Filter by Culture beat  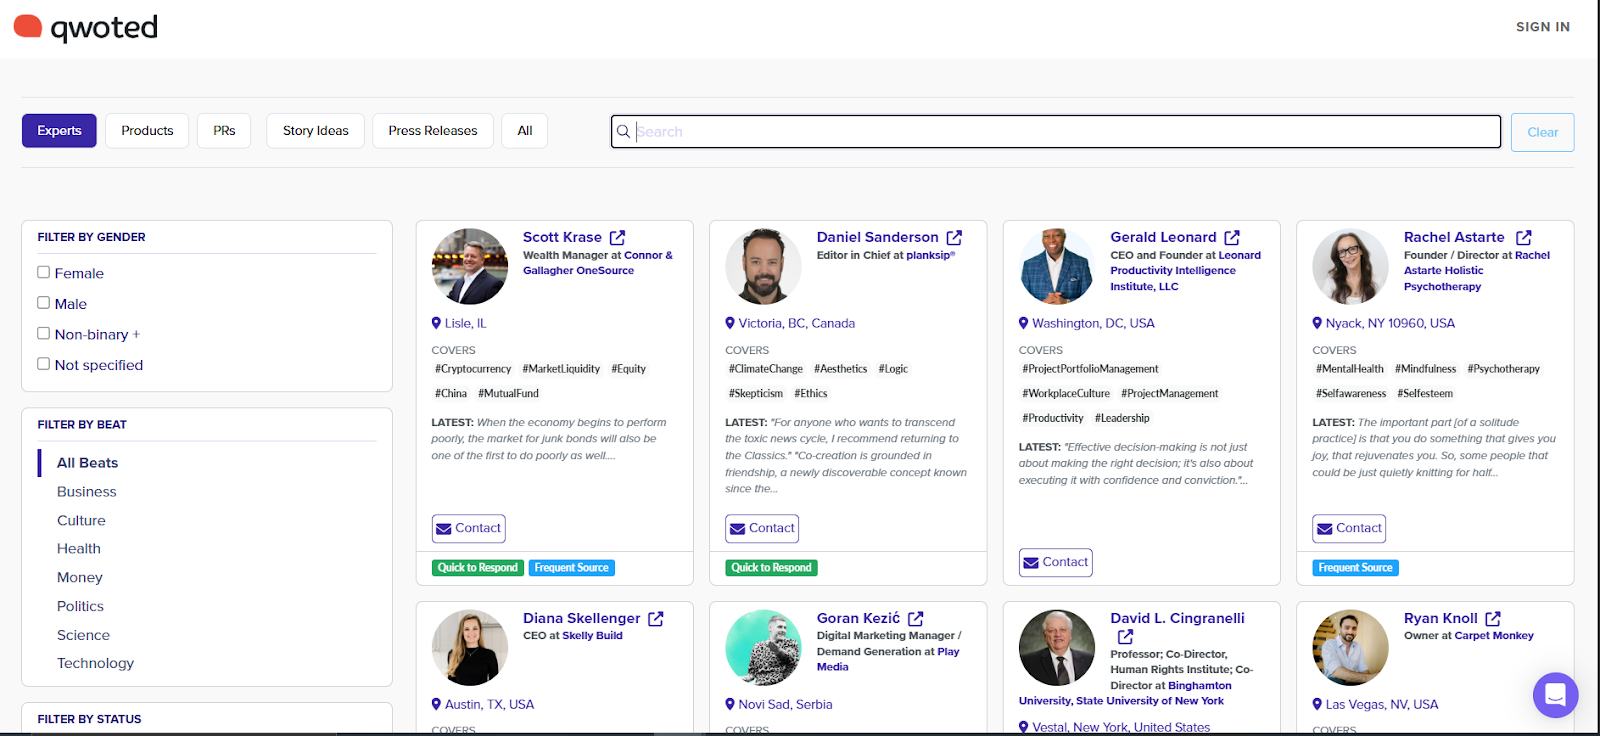coord(81,521)
